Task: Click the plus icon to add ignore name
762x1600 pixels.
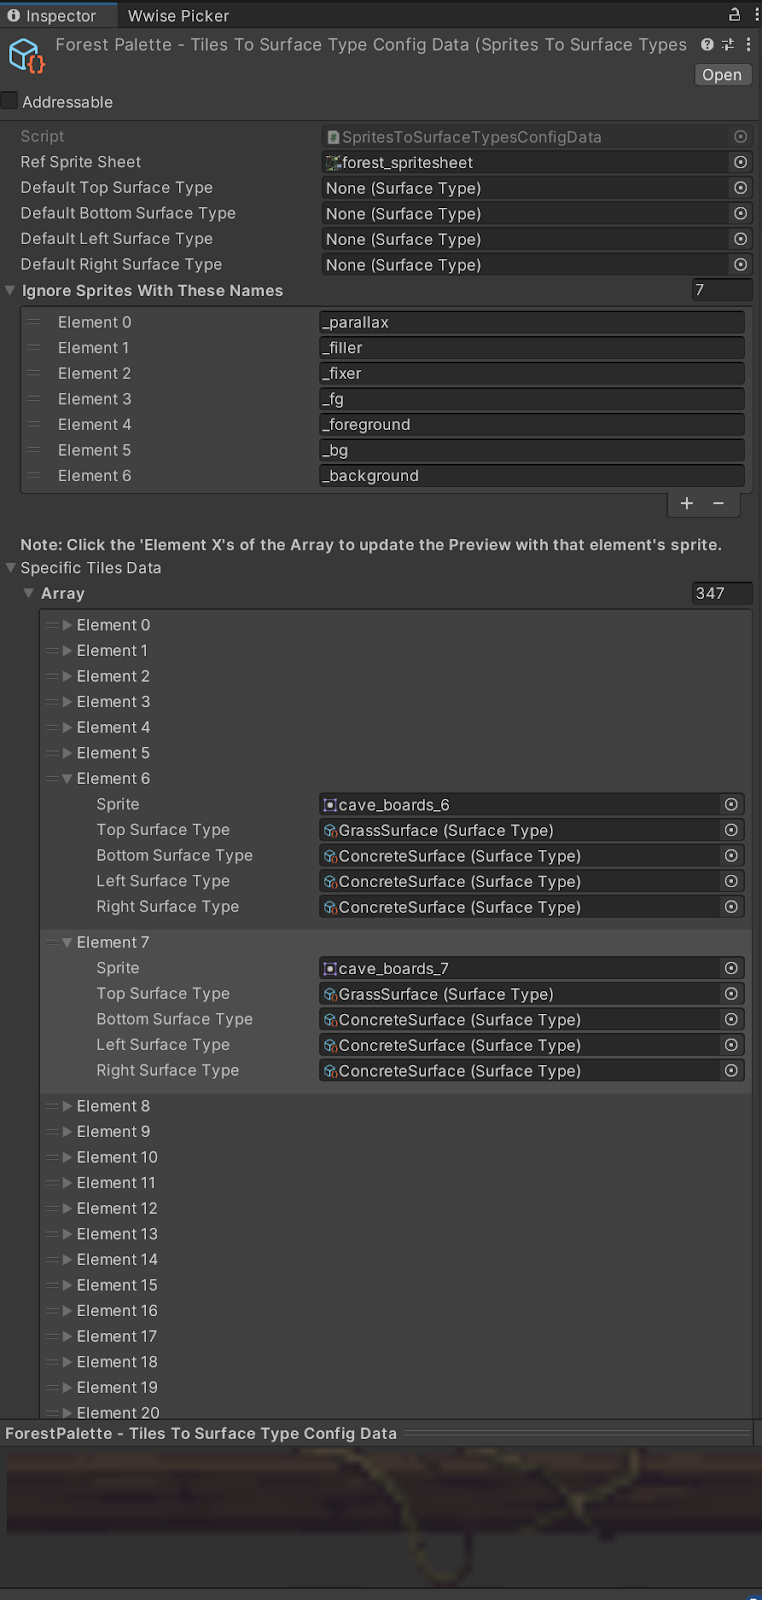Action: [x=687, y=504]
